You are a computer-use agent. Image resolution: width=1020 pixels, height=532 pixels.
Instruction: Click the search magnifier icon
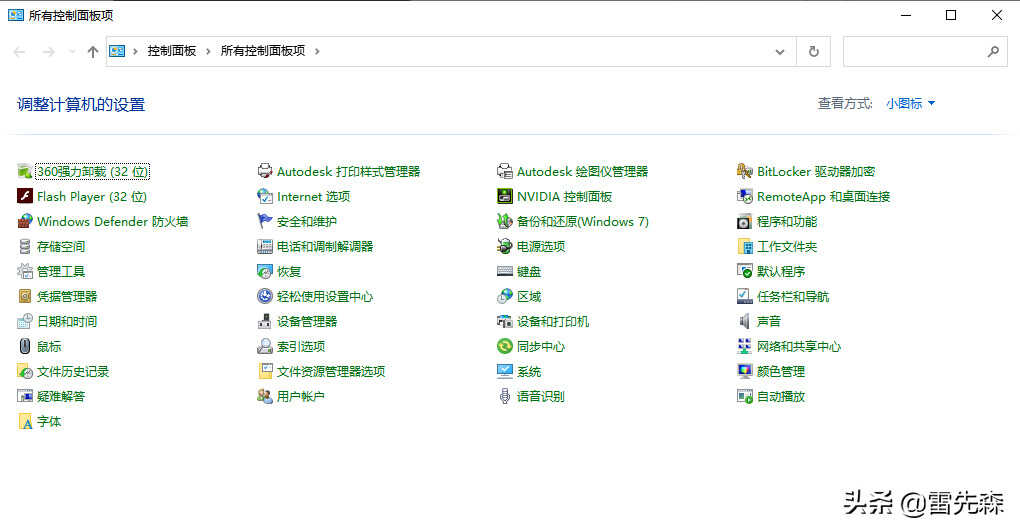tap(993, 51)
